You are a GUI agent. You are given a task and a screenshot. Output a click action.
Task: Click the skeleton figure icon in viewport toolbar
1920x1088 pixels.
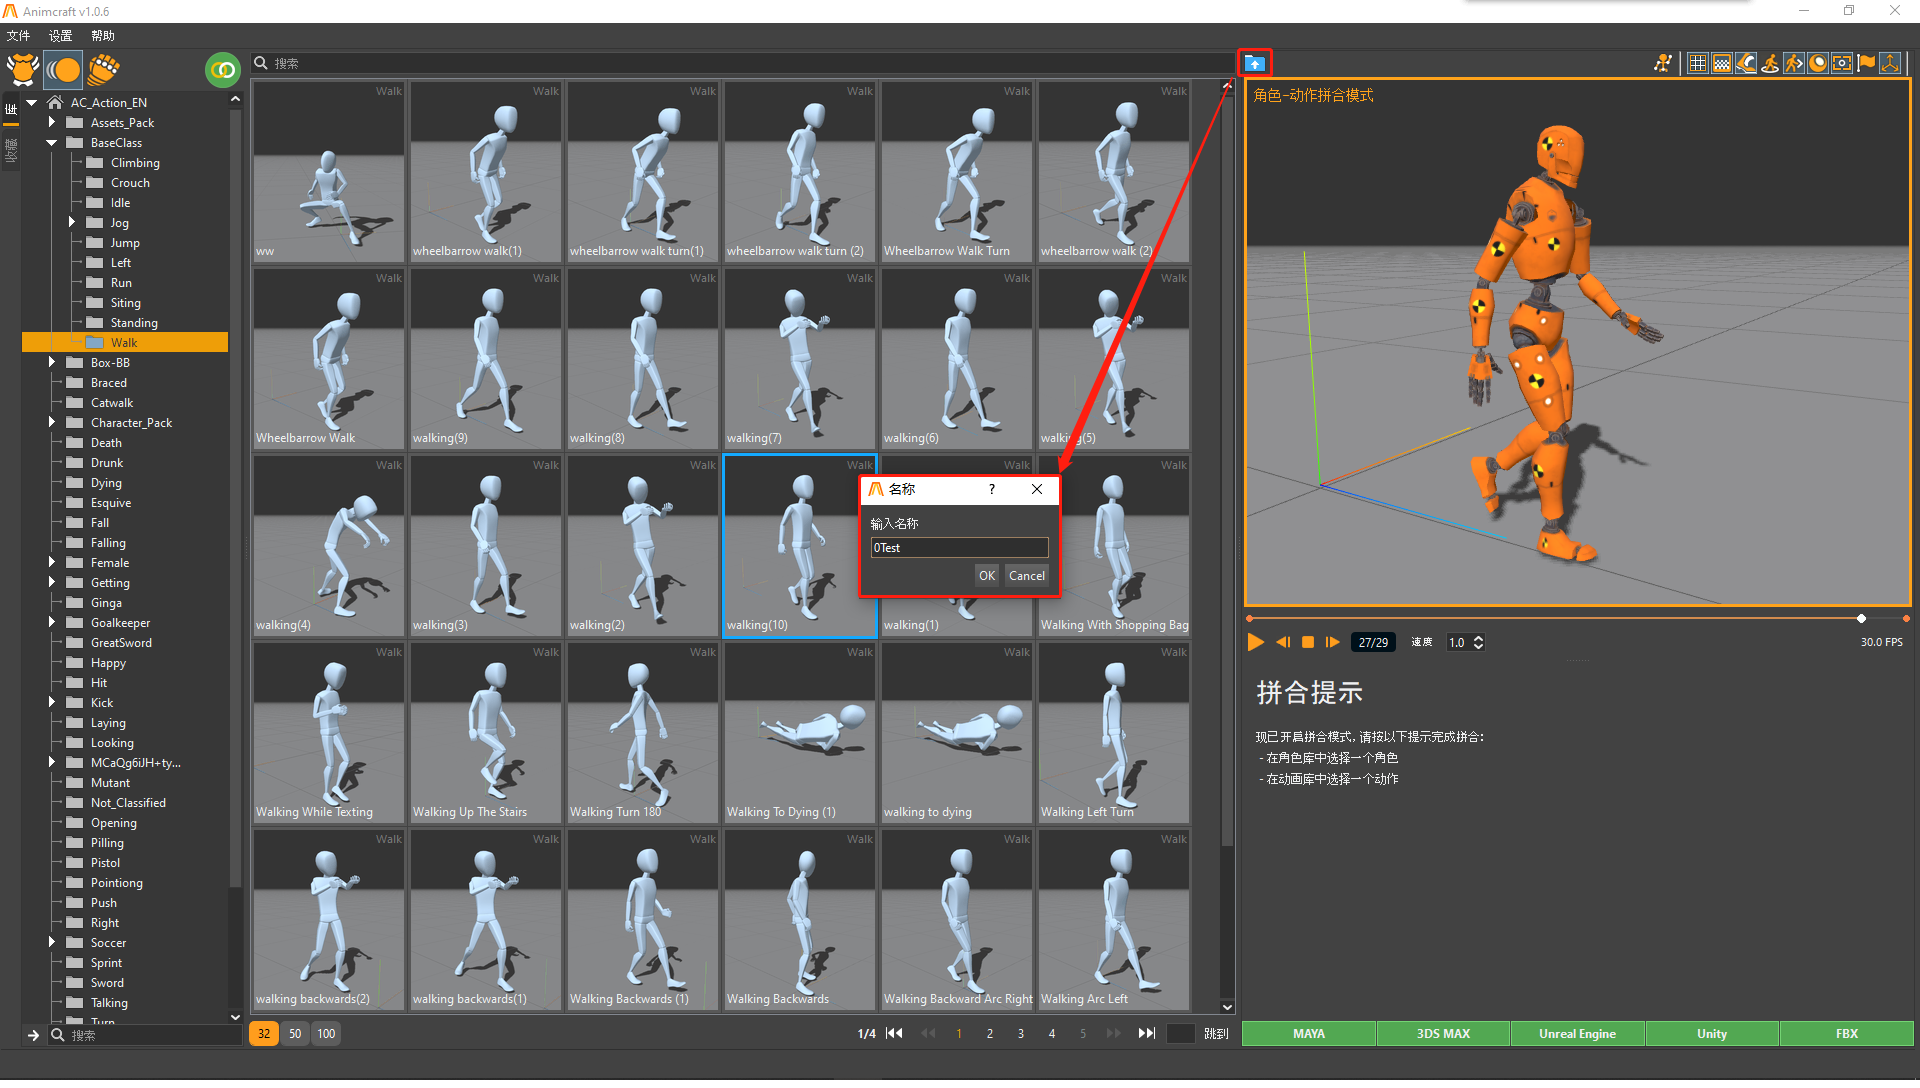point(1662,63)
